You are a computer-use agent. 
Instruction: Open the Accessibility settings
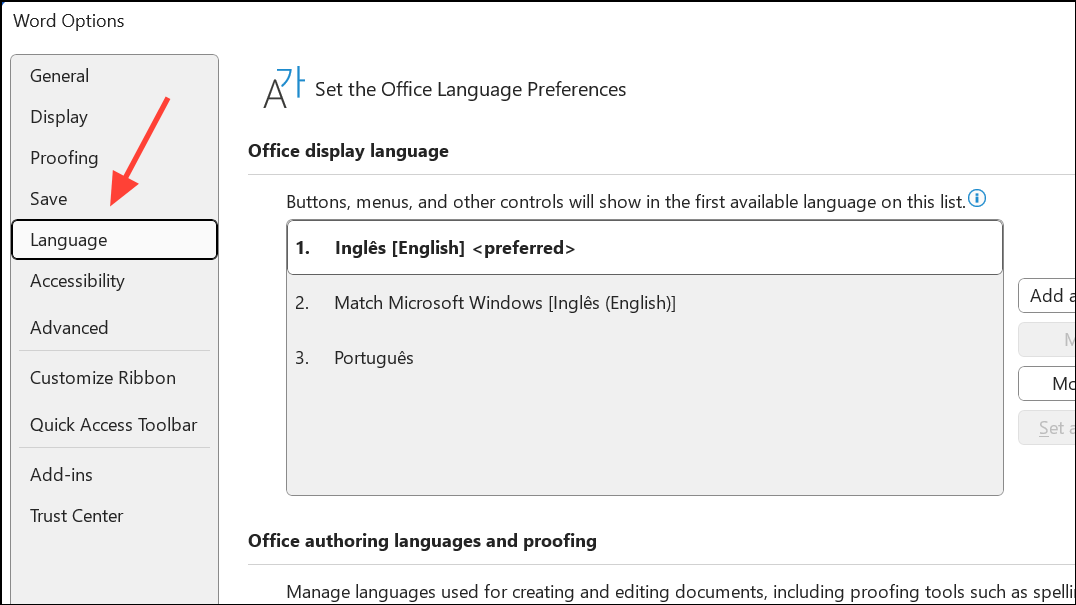click(x=77, y=281)
